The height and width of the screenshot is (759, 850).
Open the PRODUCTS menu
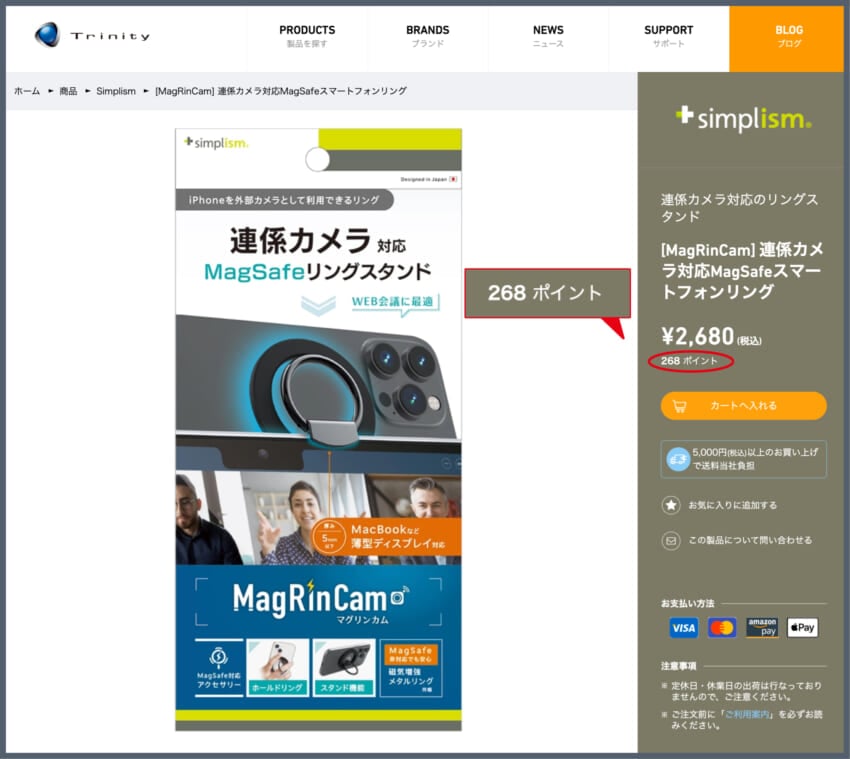click(307, 36)
